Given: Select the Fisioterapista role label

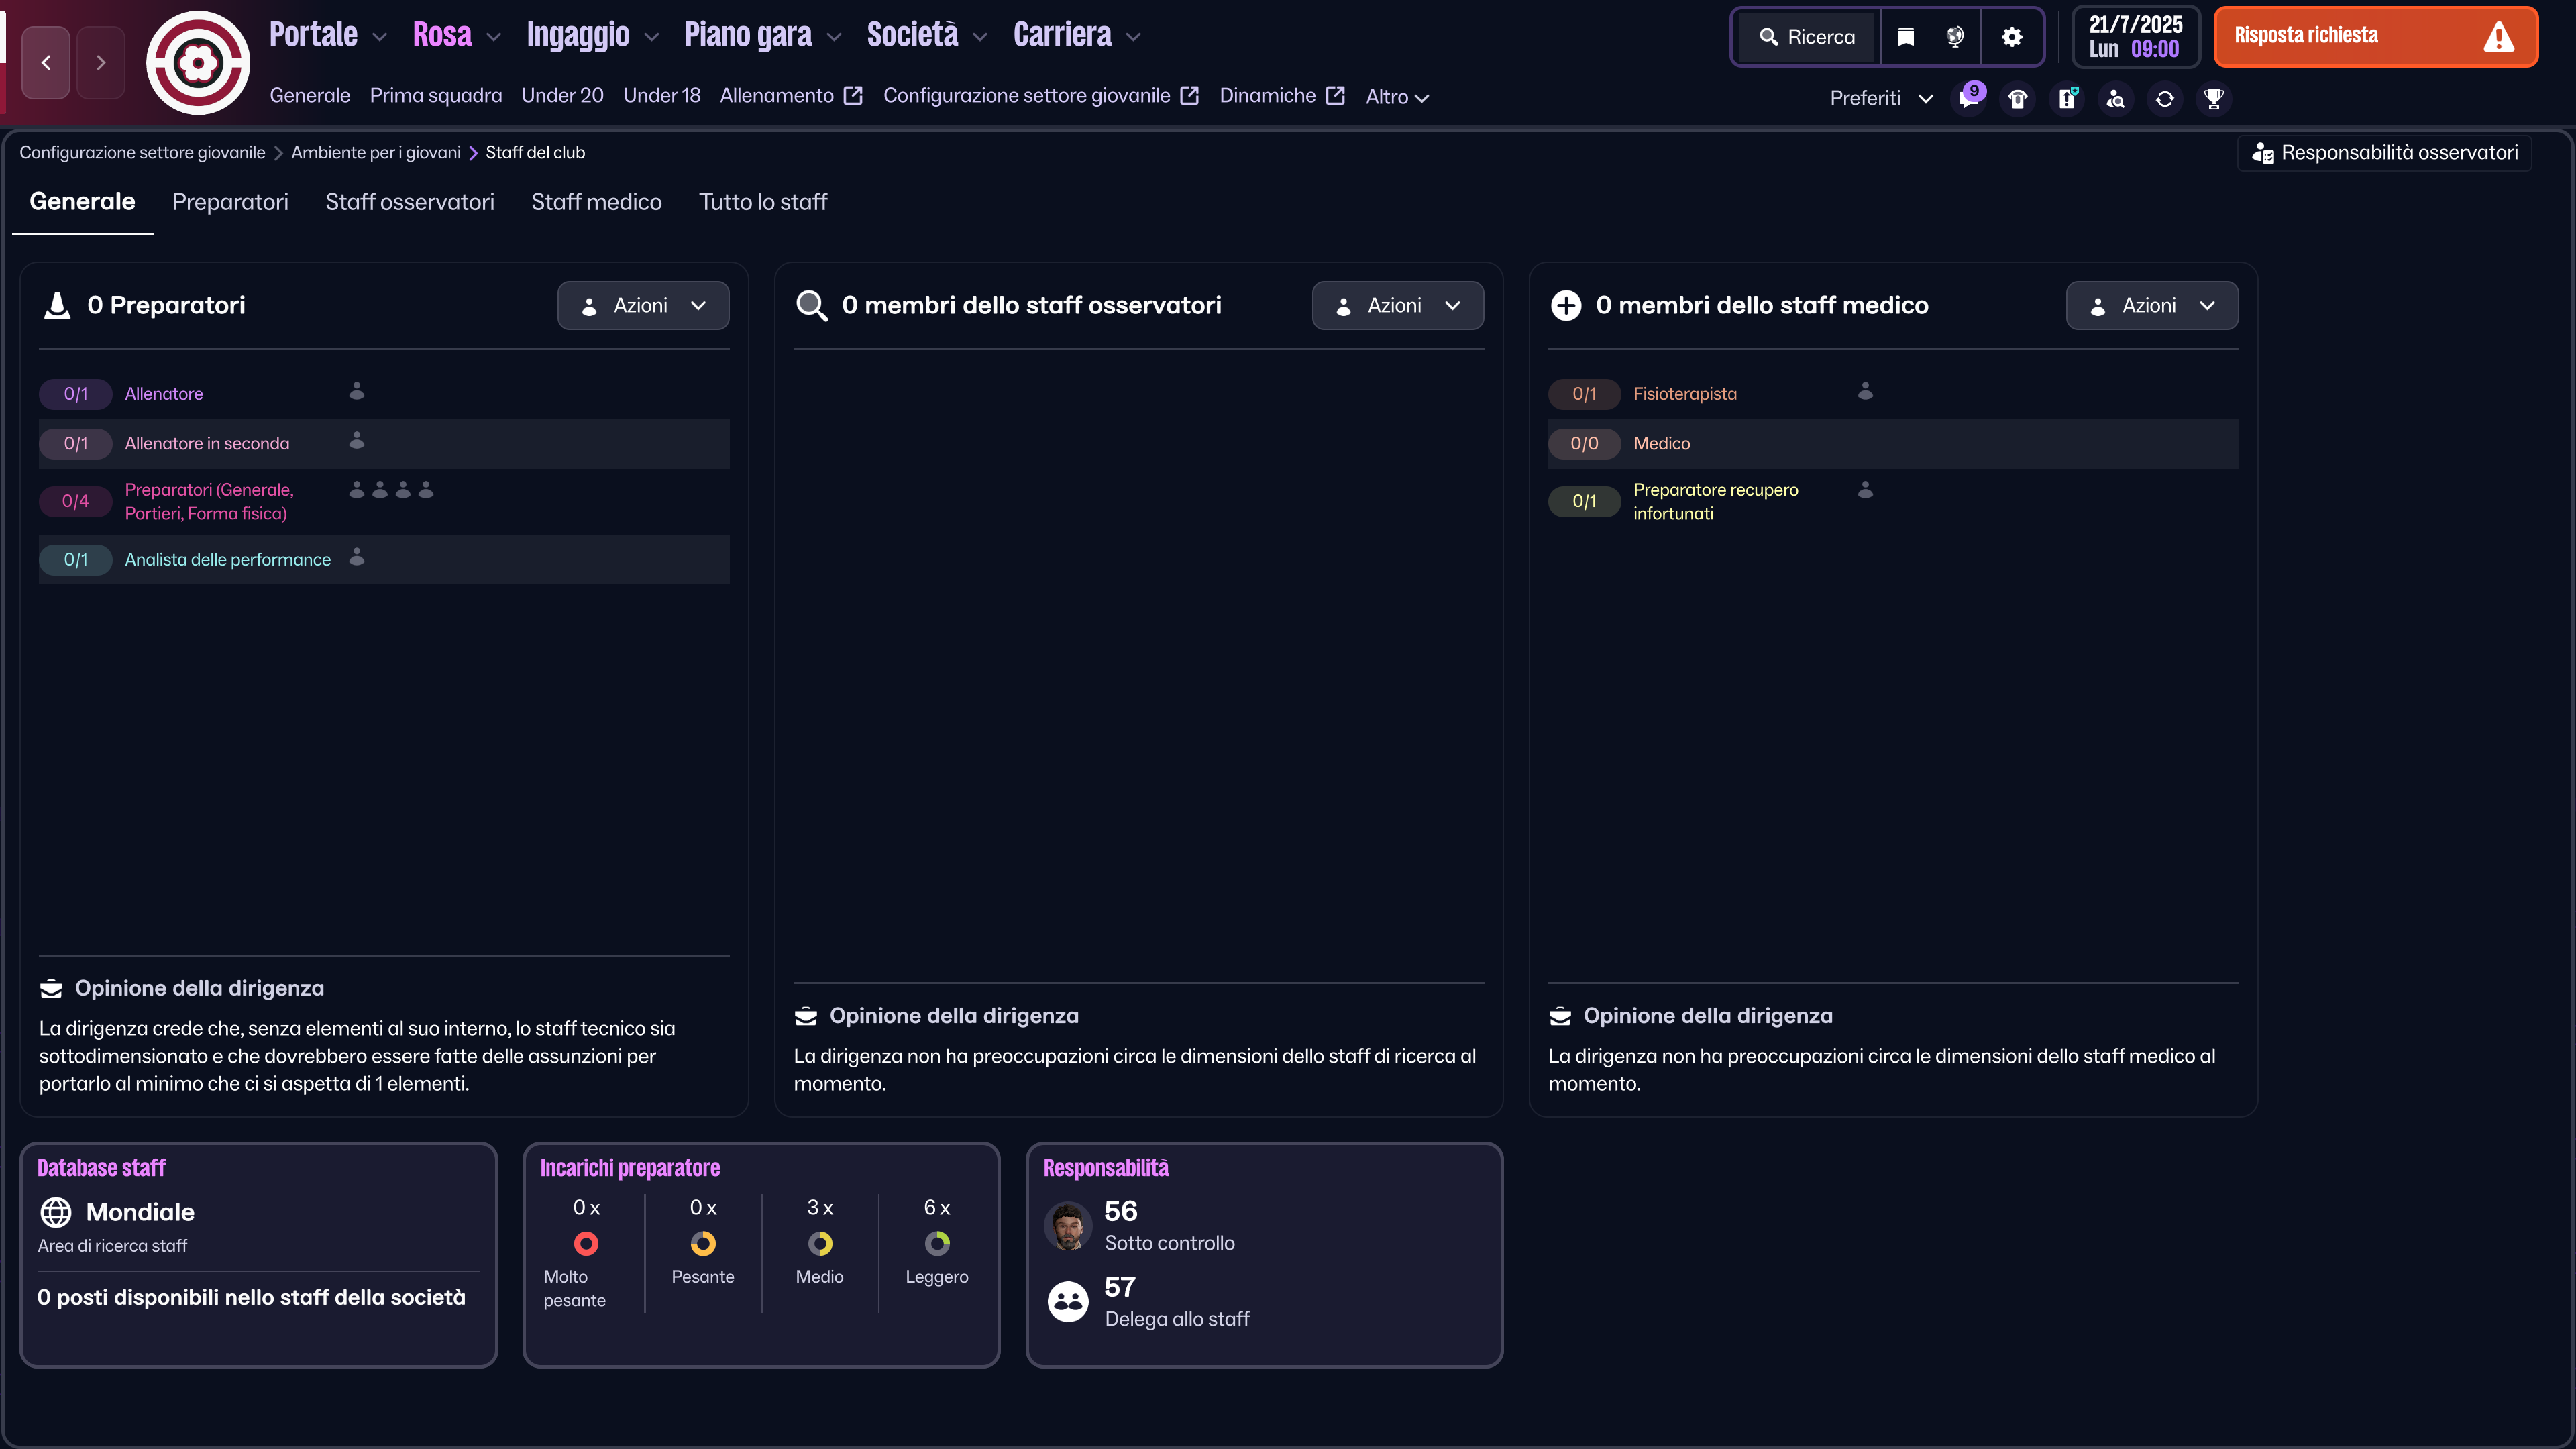Looking at the screenshot, I should coord(1685,394).
